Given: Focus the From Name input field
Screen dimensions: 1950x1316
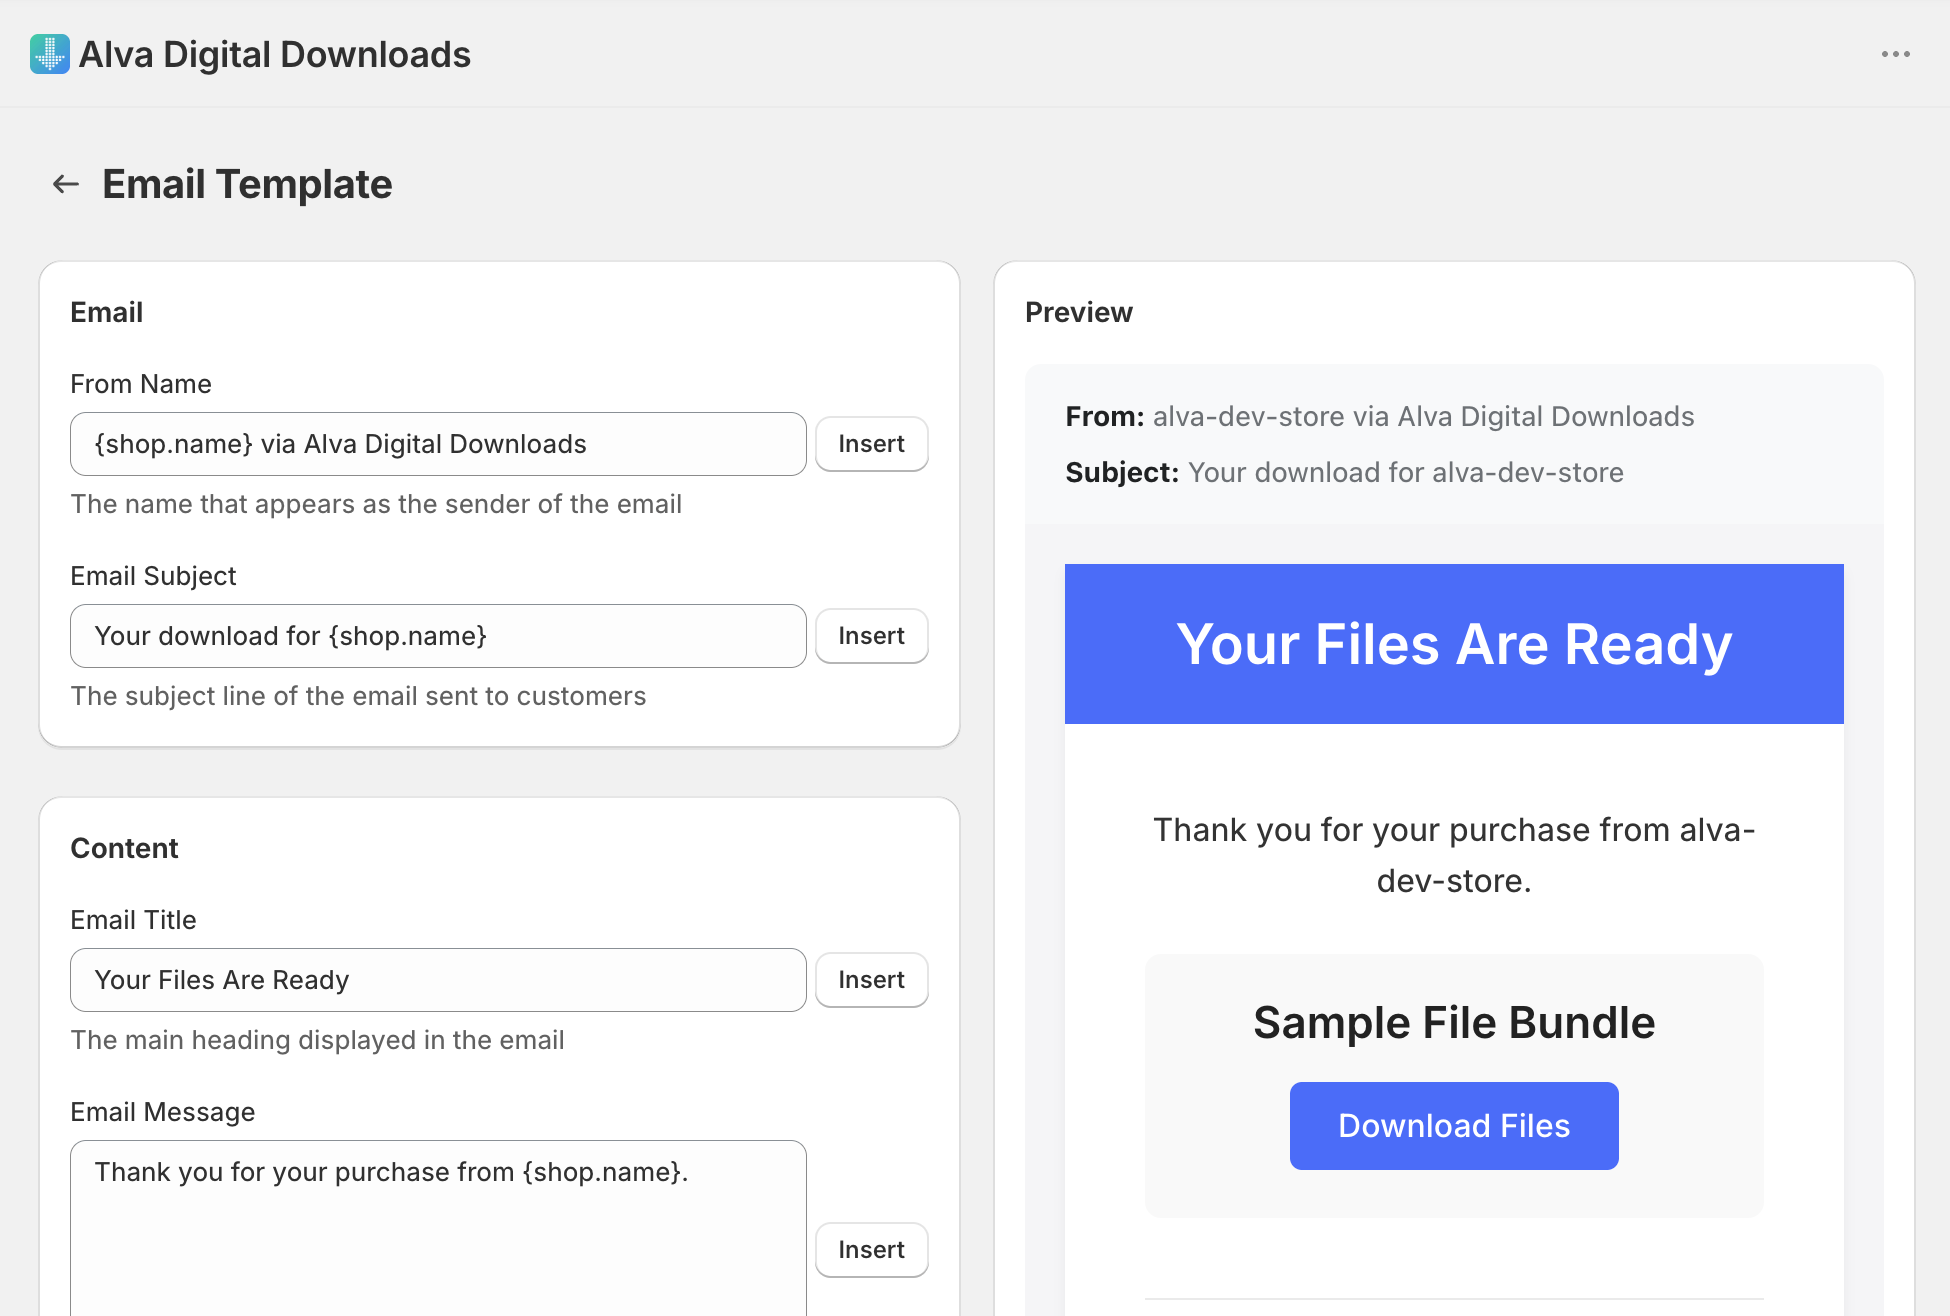Looking at the screenshot, I should pos(438,444).
